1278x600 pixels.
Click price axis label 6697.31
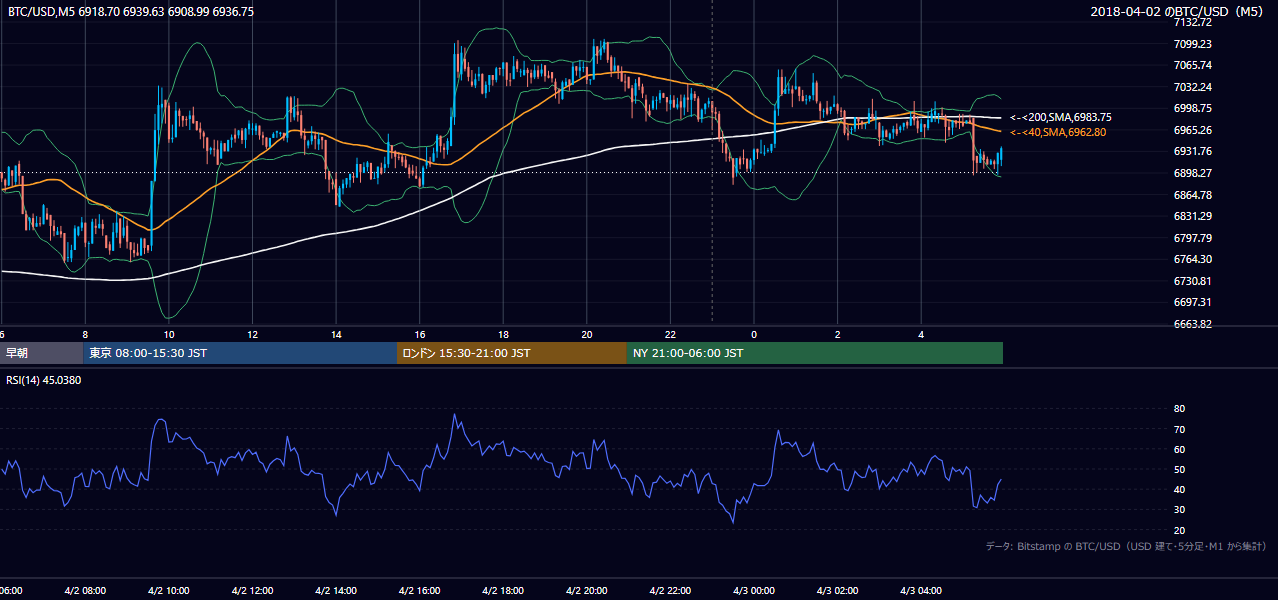(x=1192, y=302)
